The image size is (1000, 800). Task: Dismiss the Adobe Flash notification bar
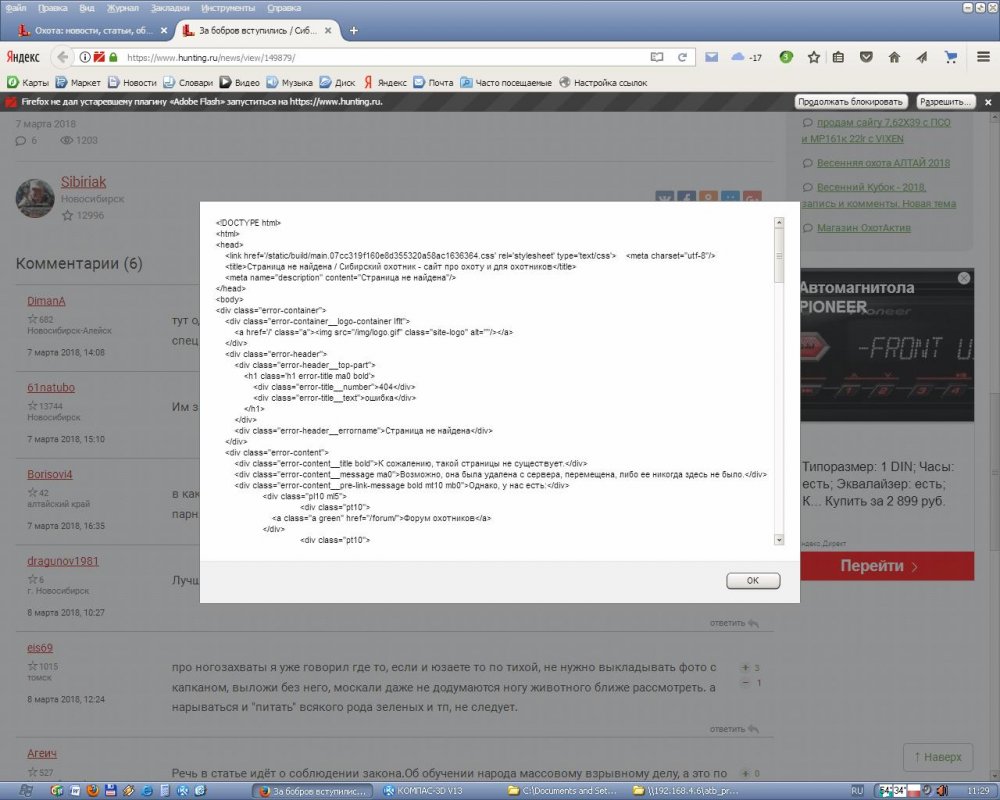988,102
